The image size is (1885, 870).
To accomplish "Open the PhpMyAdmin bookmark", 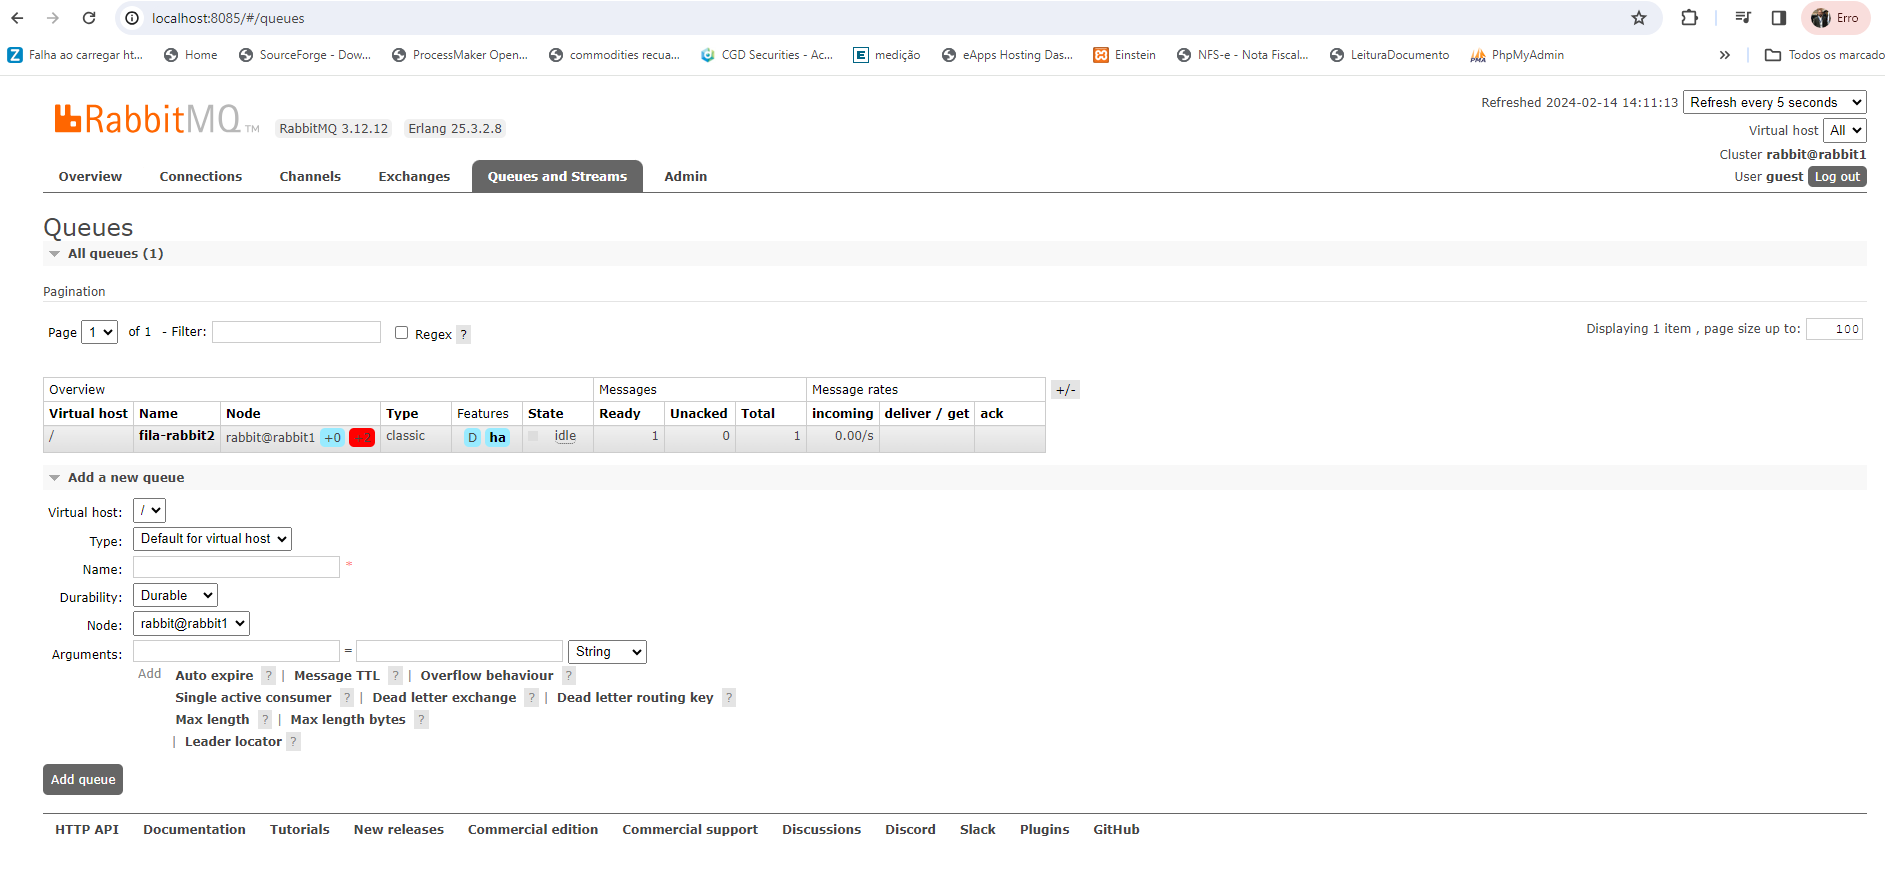I will click(x=1517, y=55).
